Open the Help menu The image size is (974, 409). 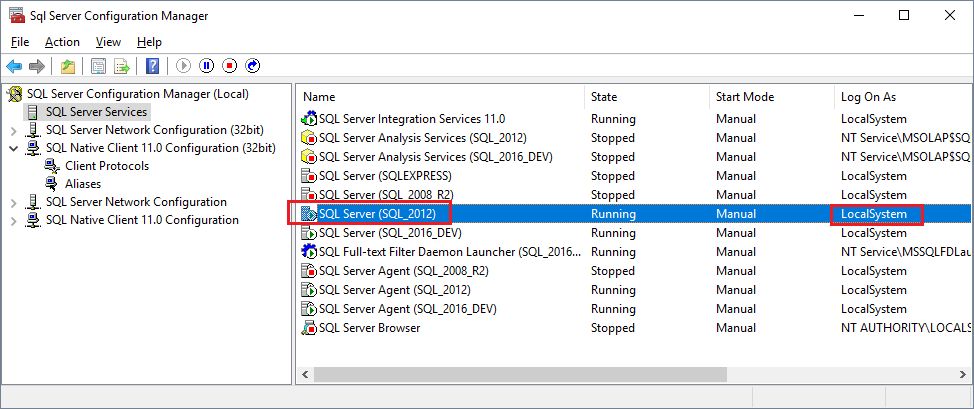[x=149, y=42]
